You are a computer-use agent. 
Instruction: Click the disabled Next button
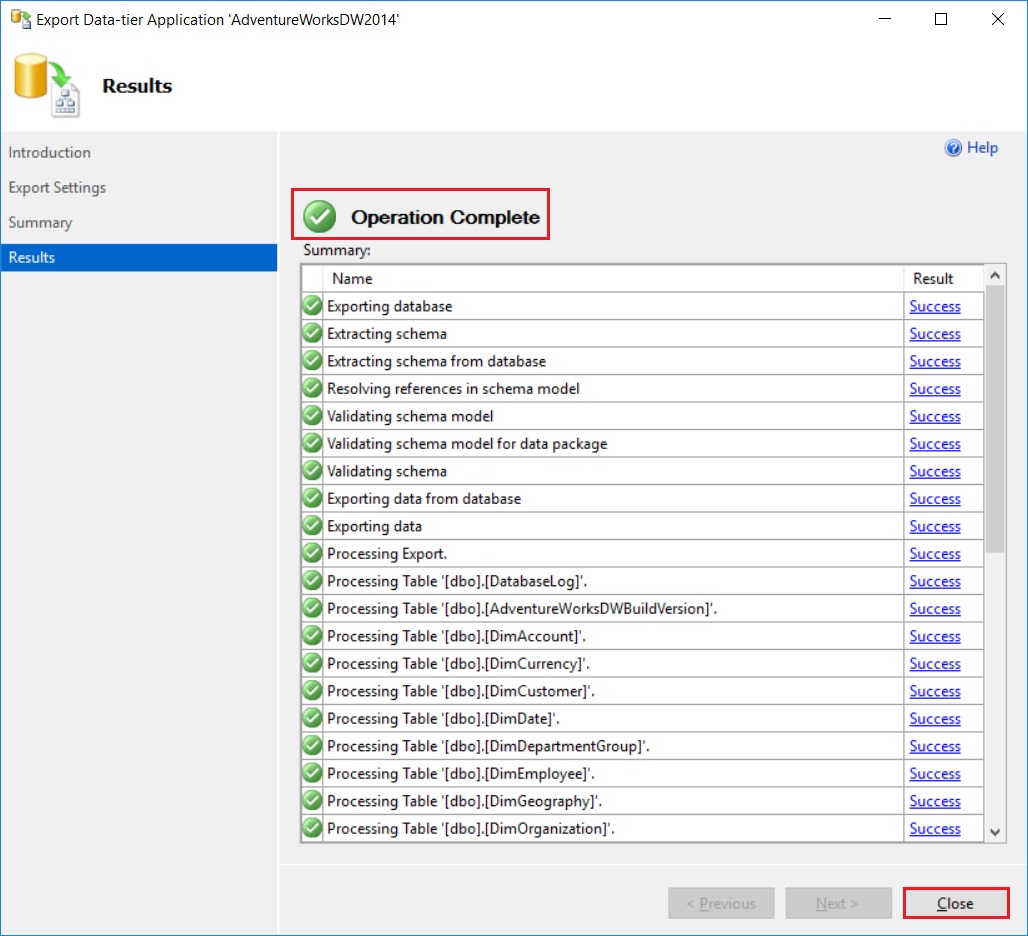click(839, 903)
